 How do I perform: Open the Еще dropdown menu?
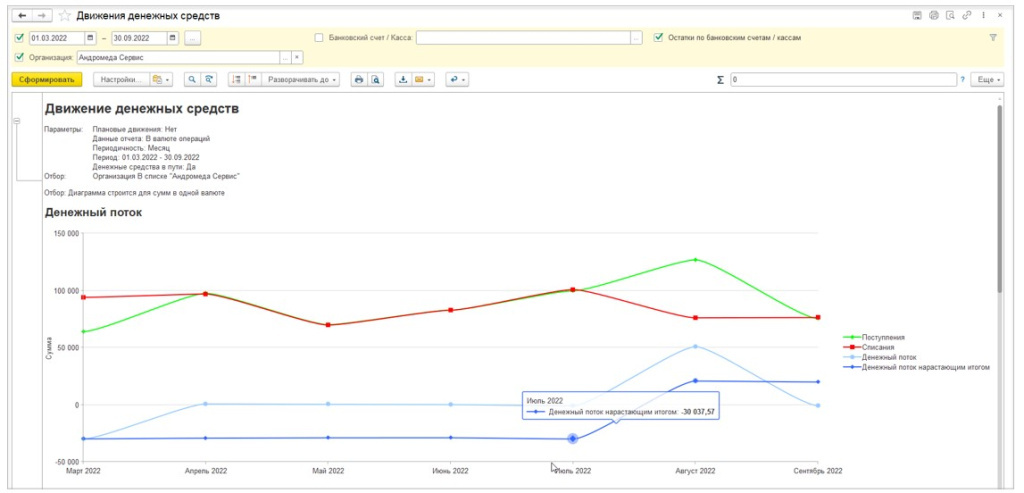click(988, 79)
